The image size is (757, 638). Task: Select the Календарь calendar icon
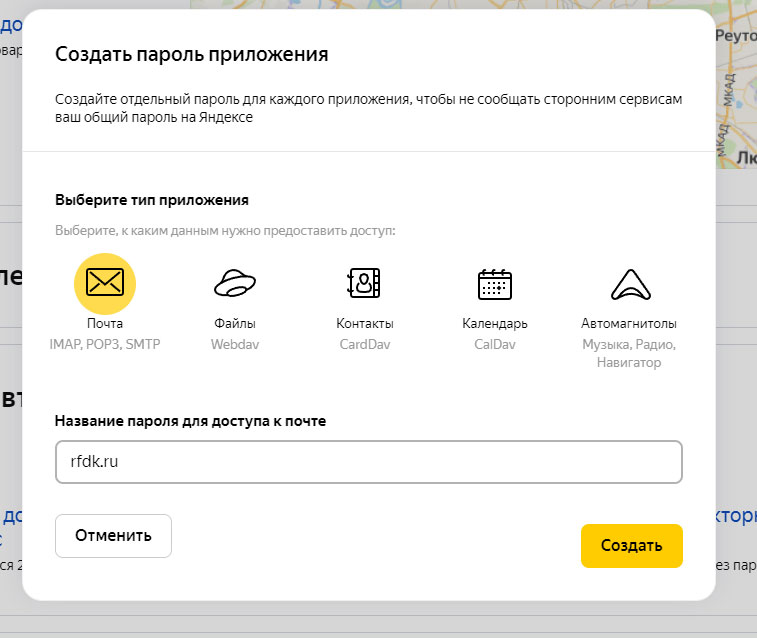tap(495, 284)
